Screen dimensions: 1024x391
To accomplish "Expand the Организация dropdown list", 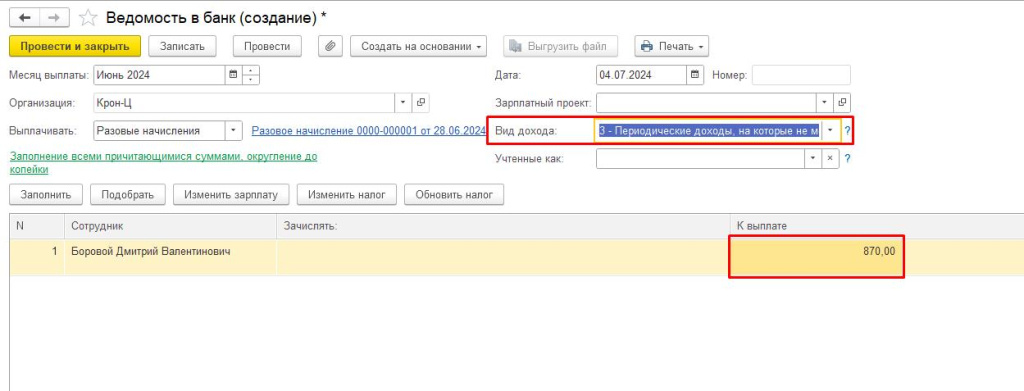I will 403,102.
